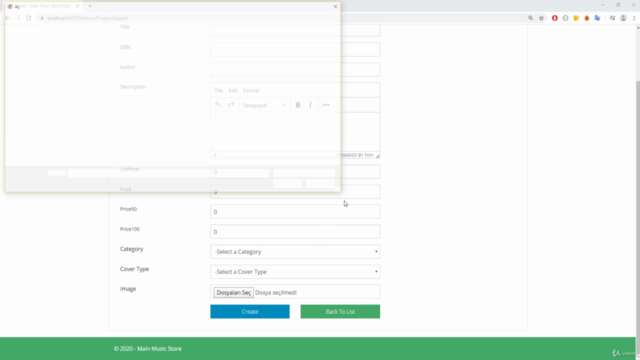Open the Google Translate extension icon
The width and height of the screenshot is (640, 360).
pyautogui.click(x=598, y=18)
